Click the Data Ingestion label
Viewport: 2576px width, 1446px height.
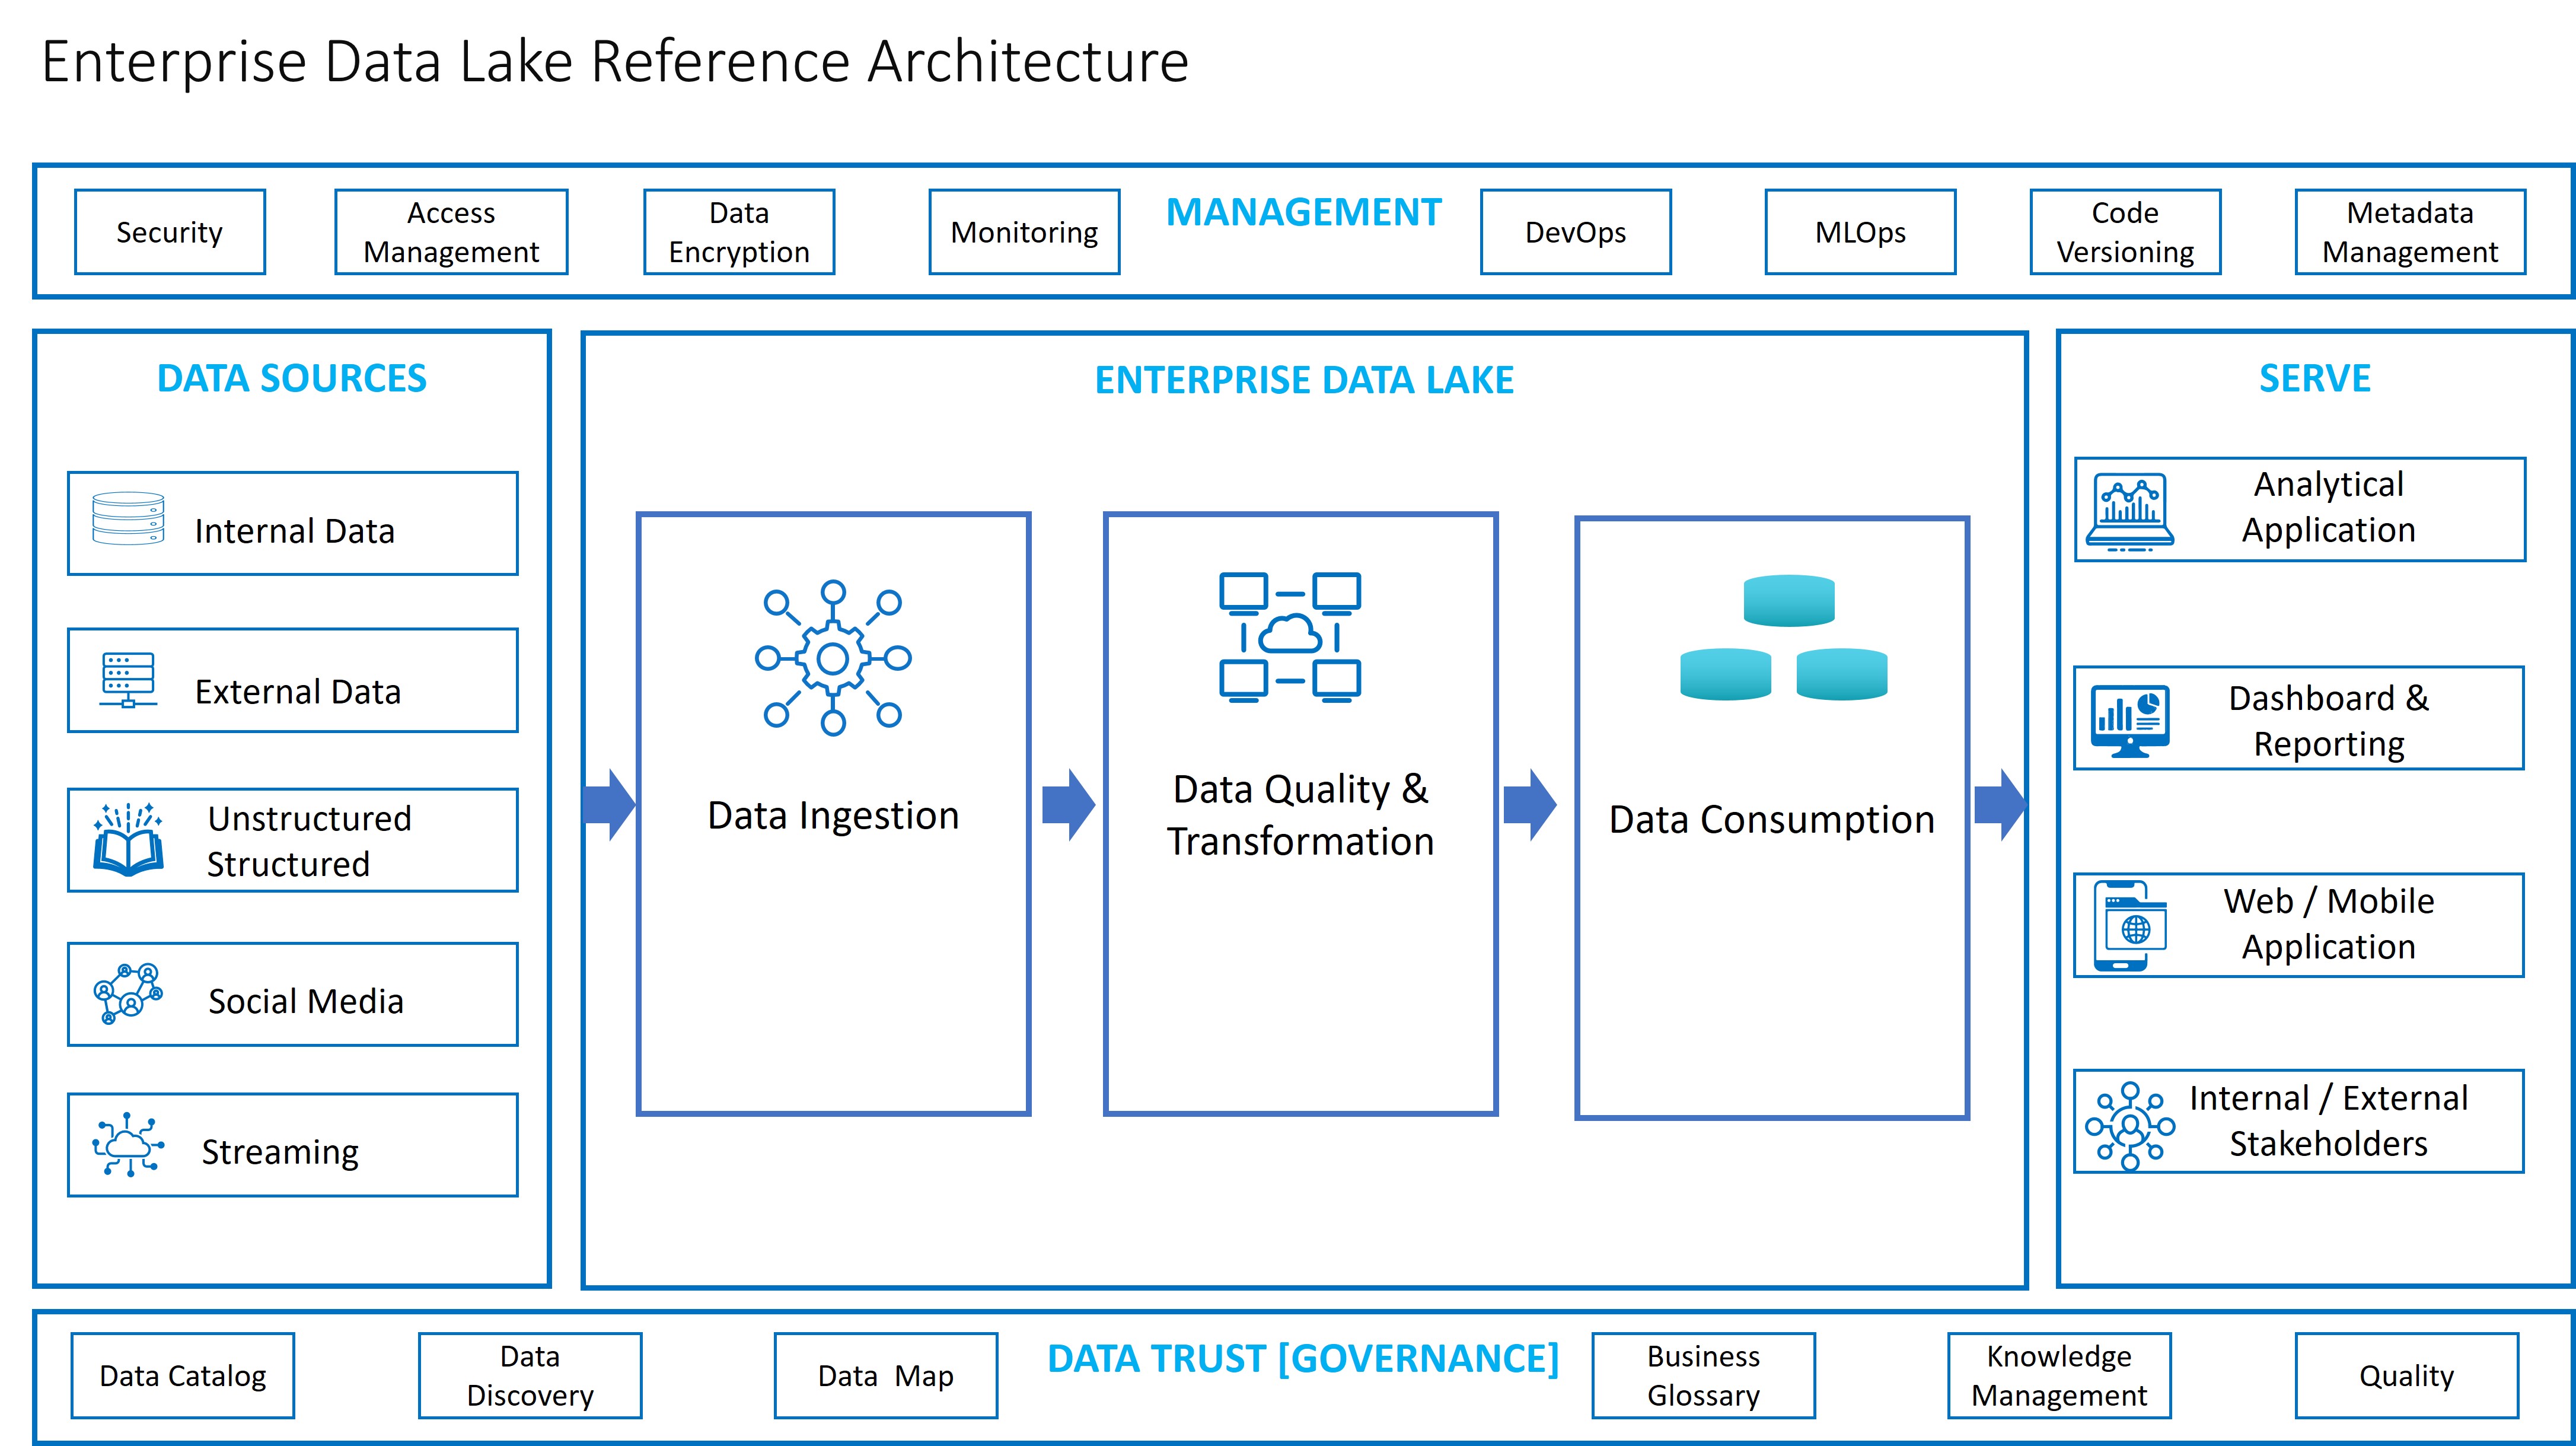coord(833,816)
